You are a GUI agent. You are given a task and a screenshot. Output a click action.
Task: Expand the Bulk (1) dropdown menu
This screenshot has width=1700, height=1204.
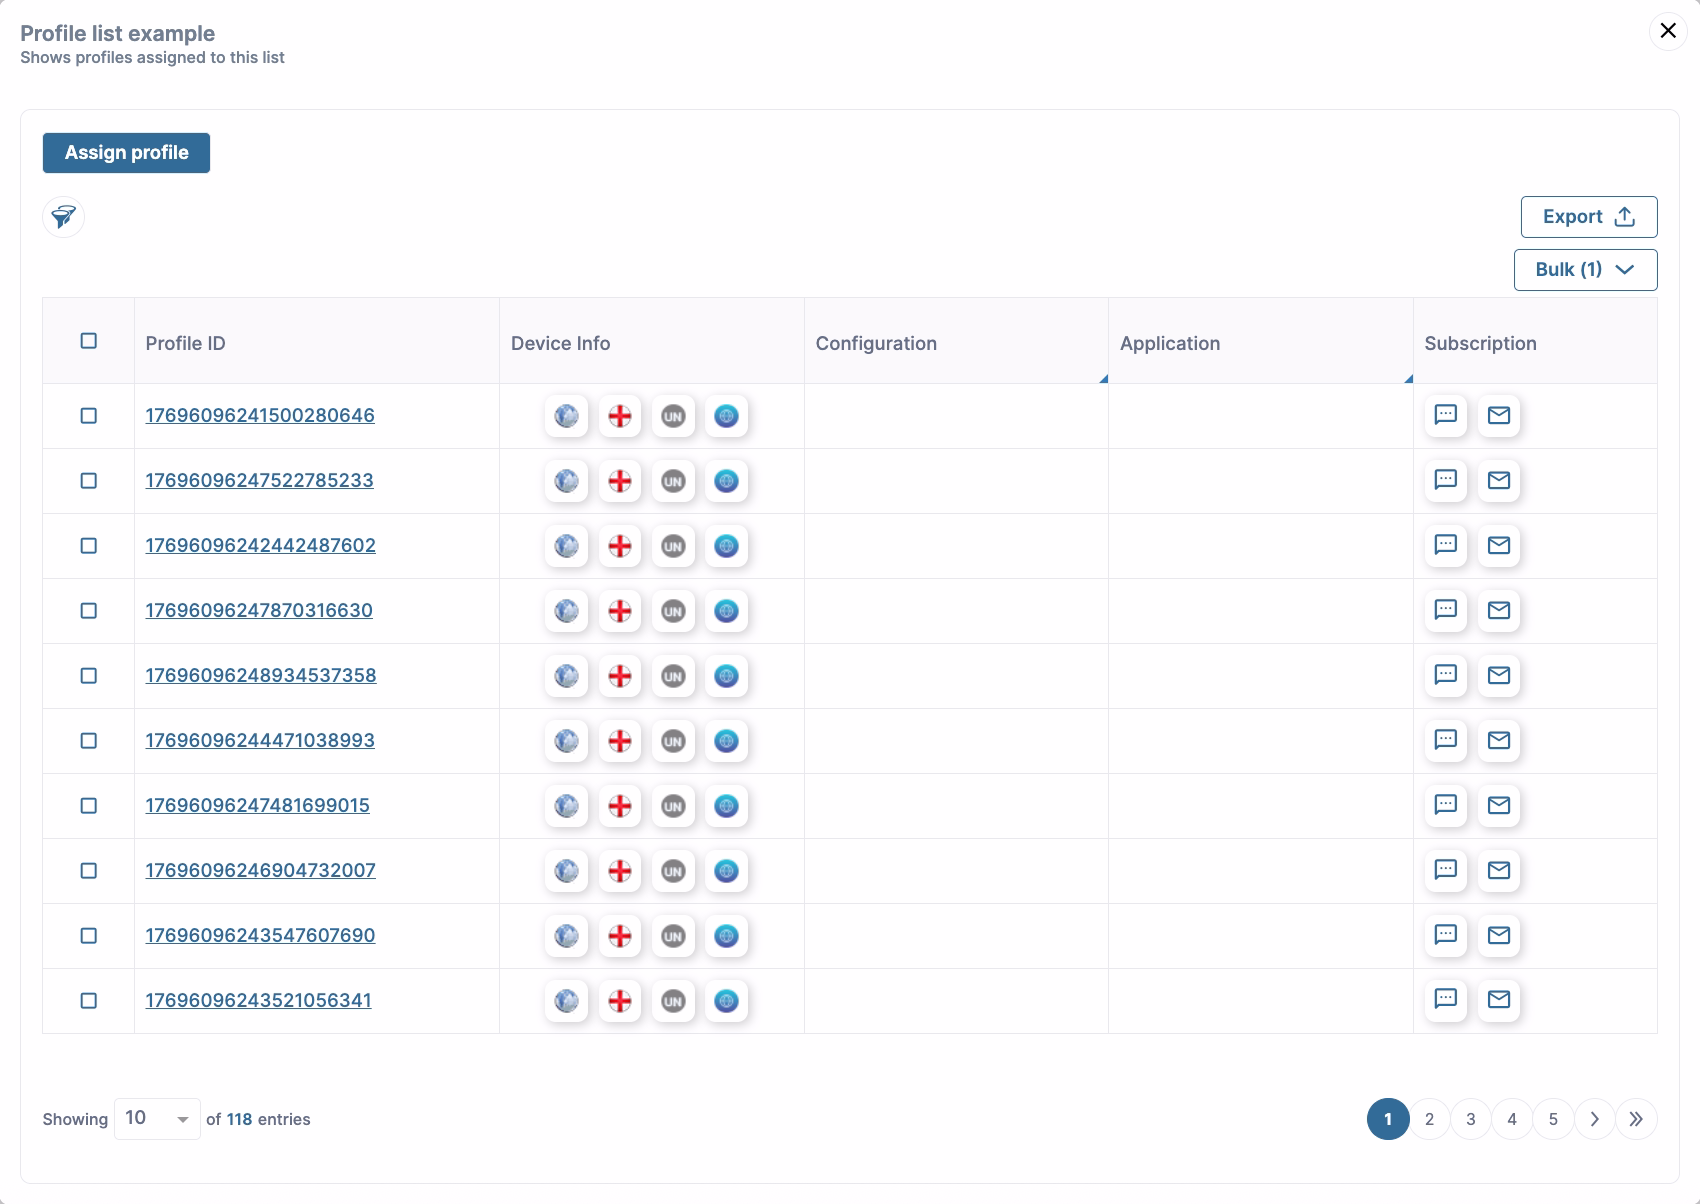(x=1584, y=269)
